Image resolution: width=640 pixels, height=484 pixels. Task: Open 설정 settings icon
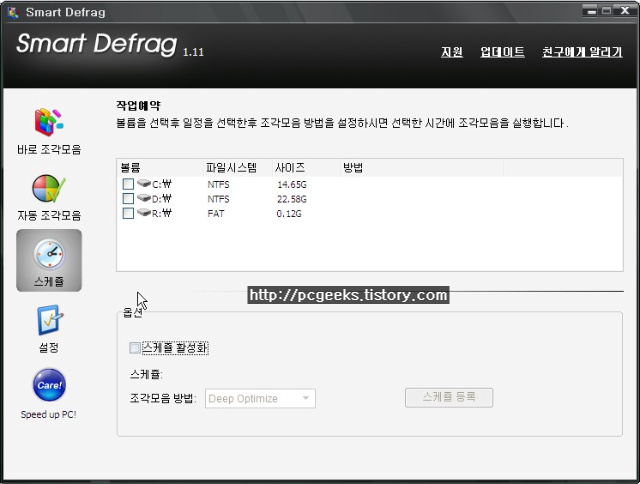click(50, 320)
